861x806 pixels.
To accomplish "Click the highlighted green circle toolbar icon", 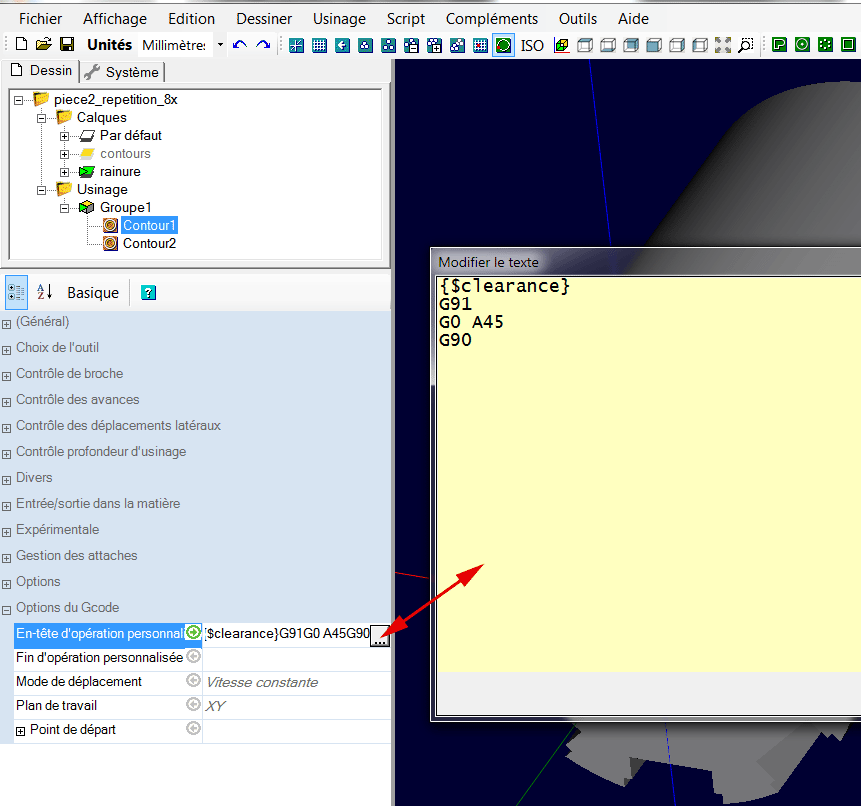I will tap(504, 45).
